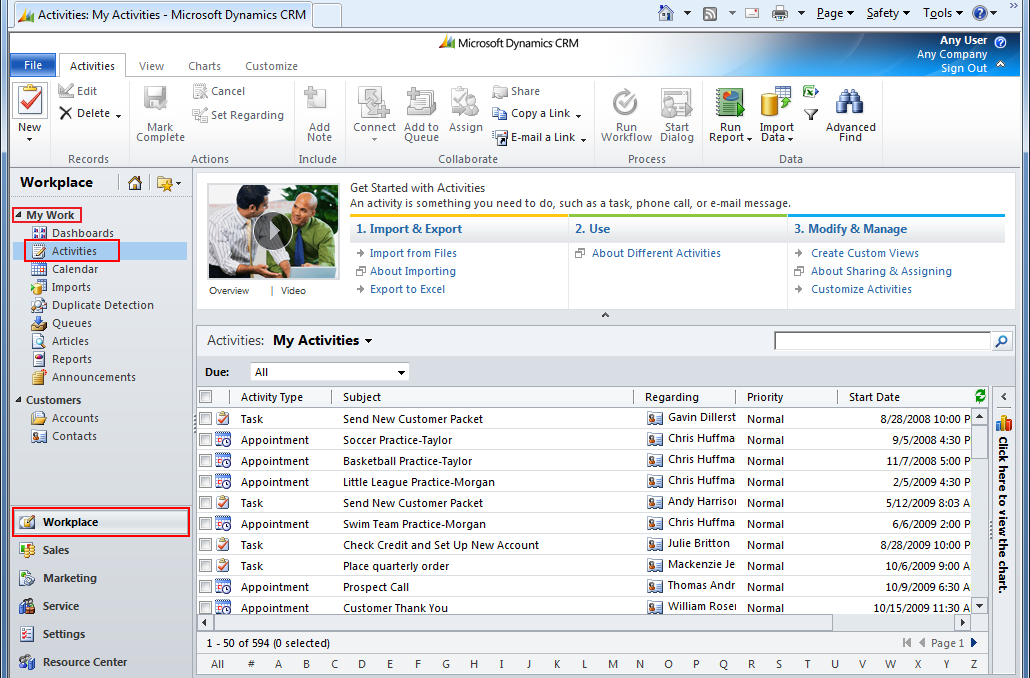Expand the Connect dropdown
The width and height of the screenshot is (1030, 678).
click(374, 139)
